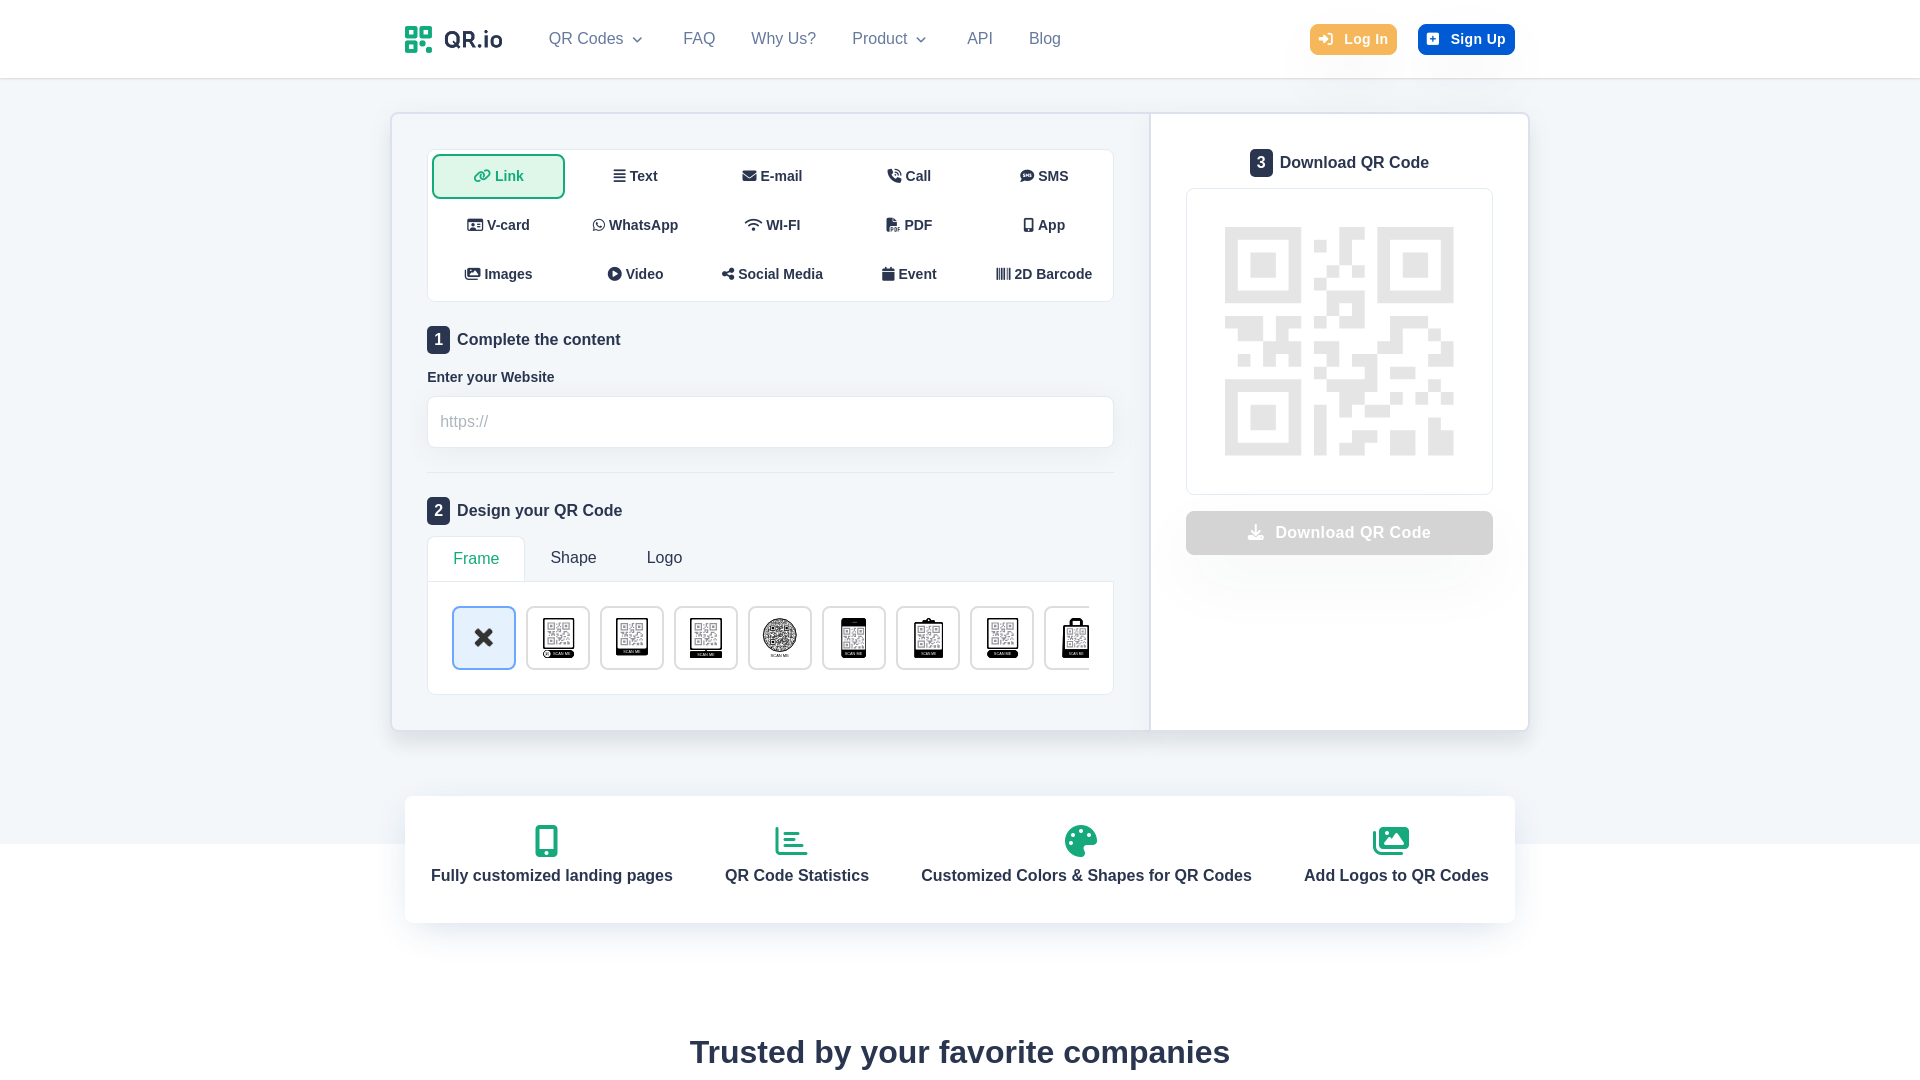Image resolution: width=1920 pixels, height=1080 pixels.
Task: Select the Video QR type
Action: click(635, 274)
